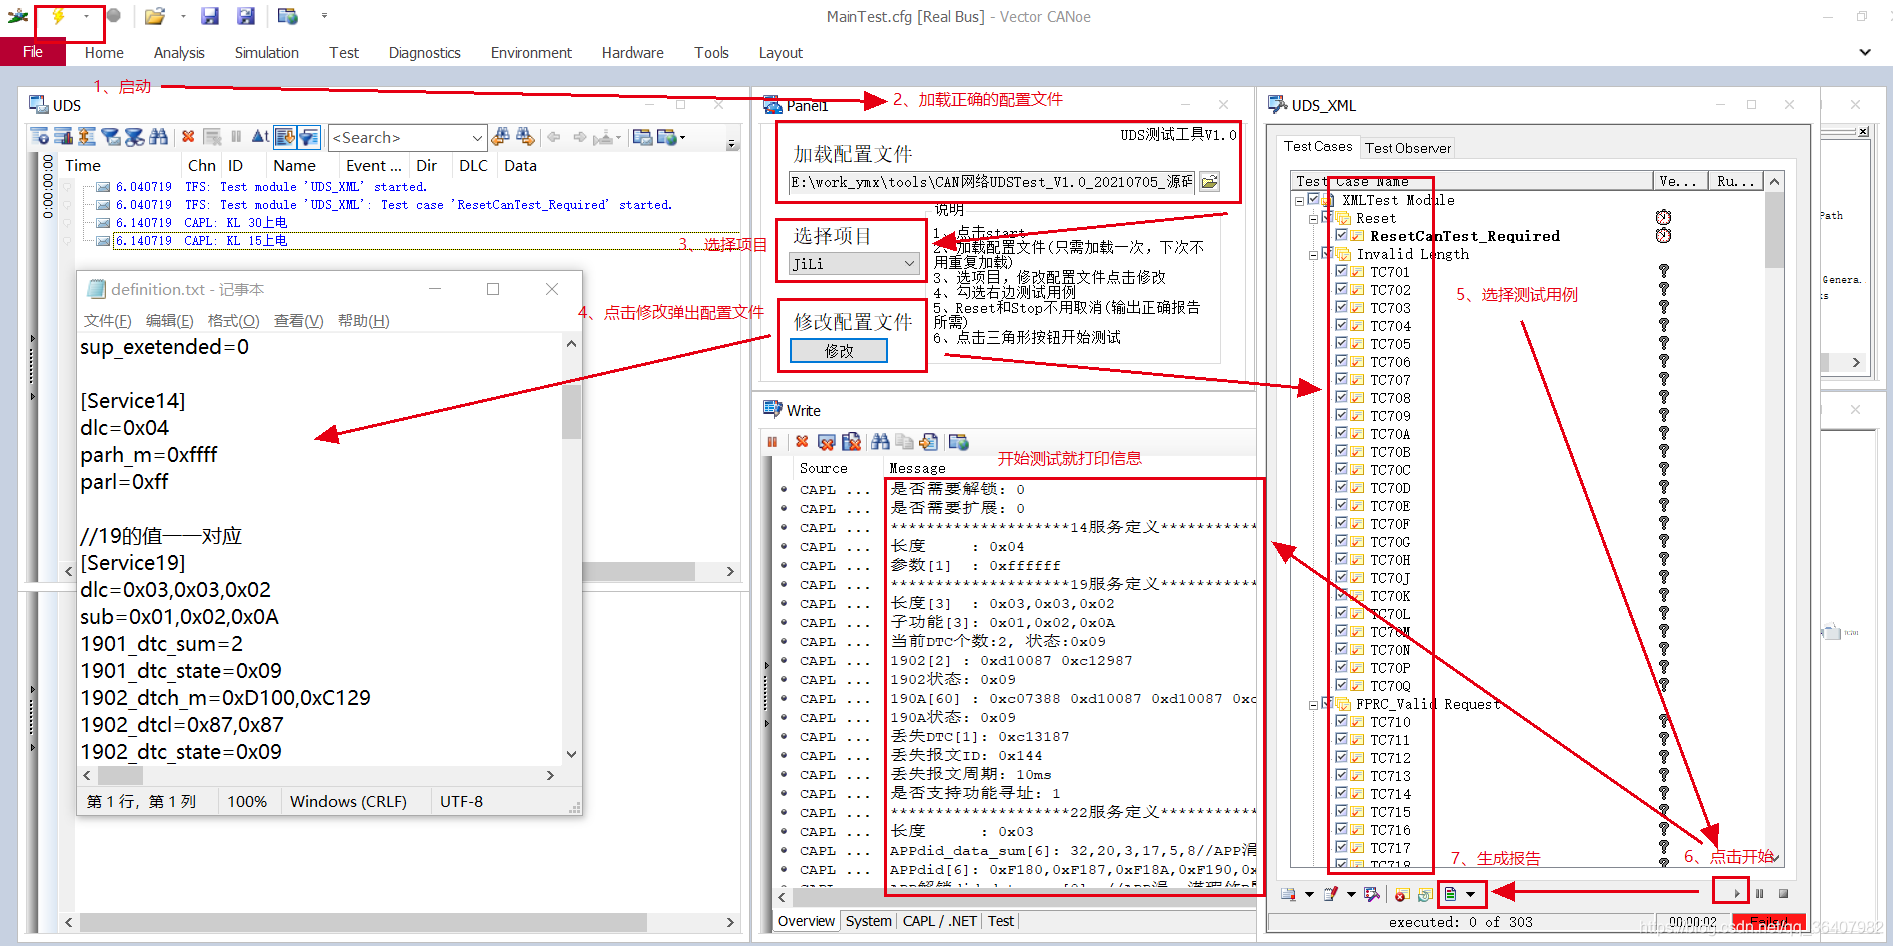1893x946 pixels.
Task: Toggle the TC705 test case checkbox
Action: coord(1342,343)
